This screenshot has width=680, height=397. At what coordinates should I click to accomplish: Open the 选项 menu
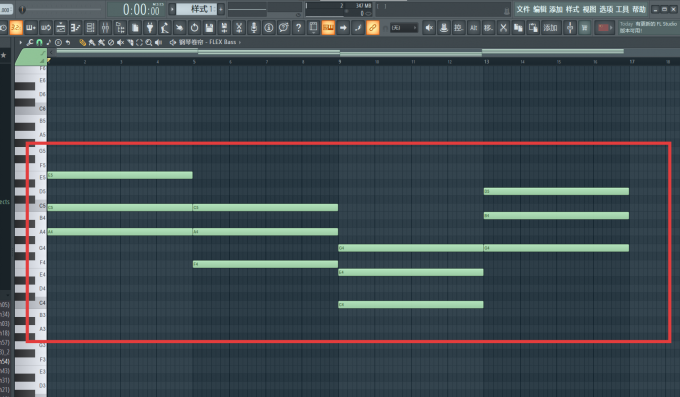pyautogui.click(x=606, y=9)
